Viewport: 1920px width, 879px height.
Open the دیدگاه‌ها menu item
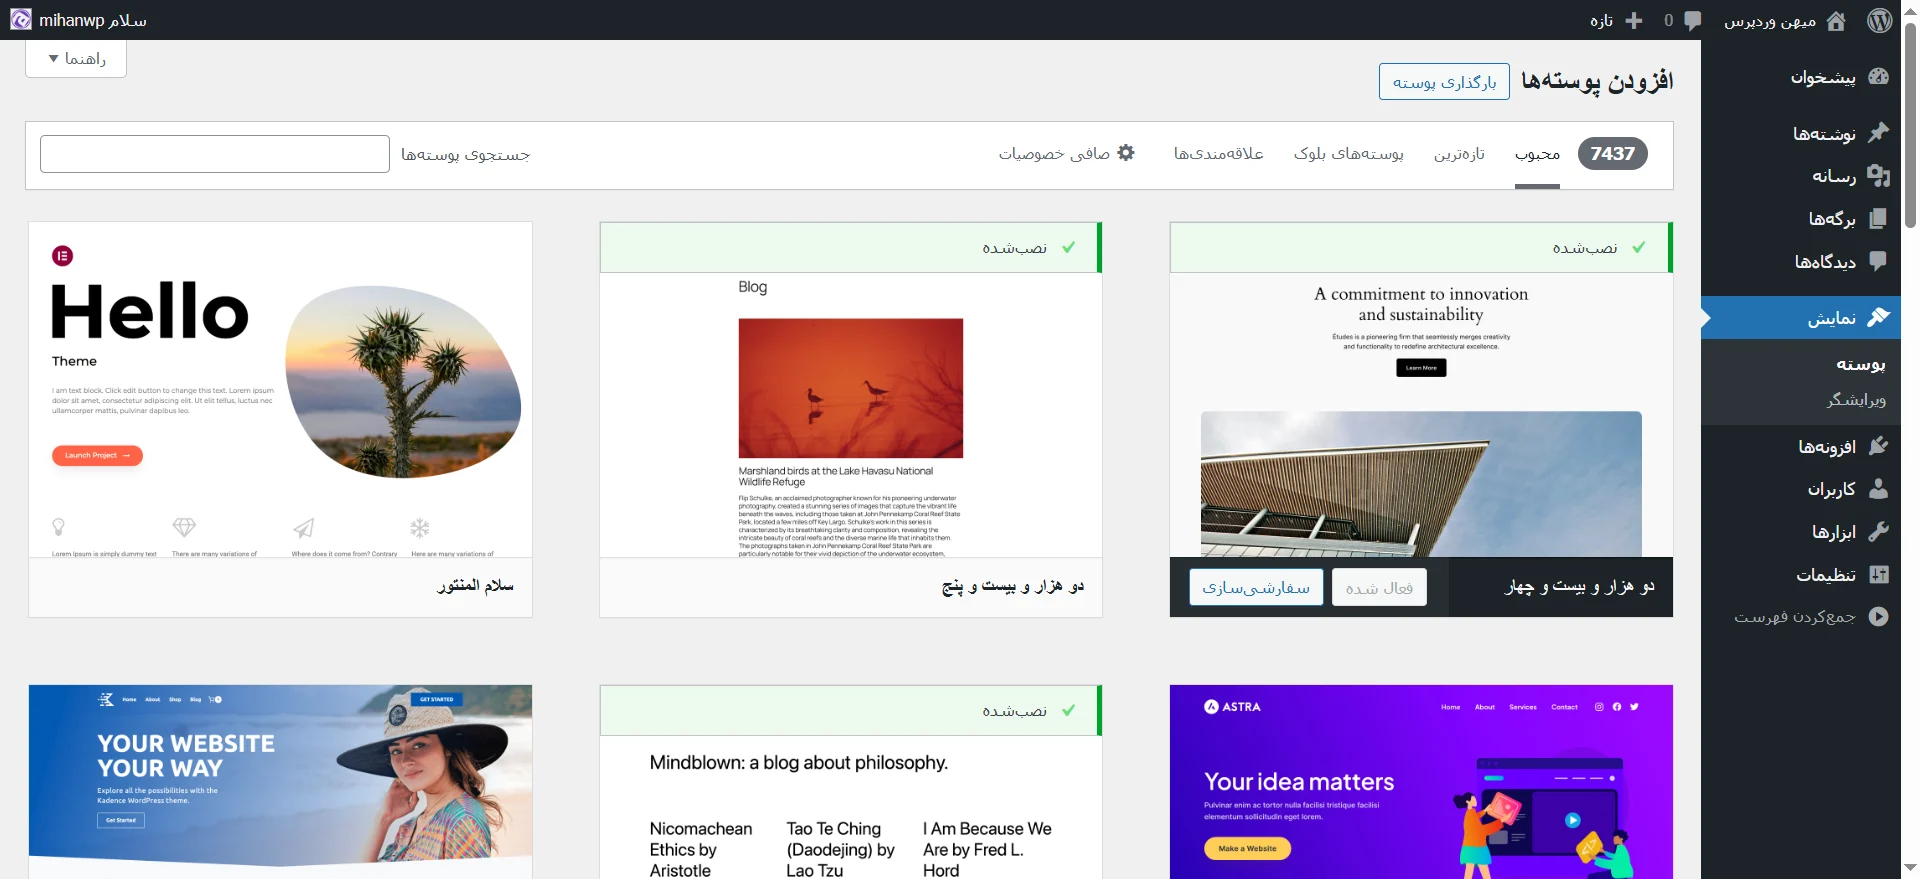(1801, 261)
